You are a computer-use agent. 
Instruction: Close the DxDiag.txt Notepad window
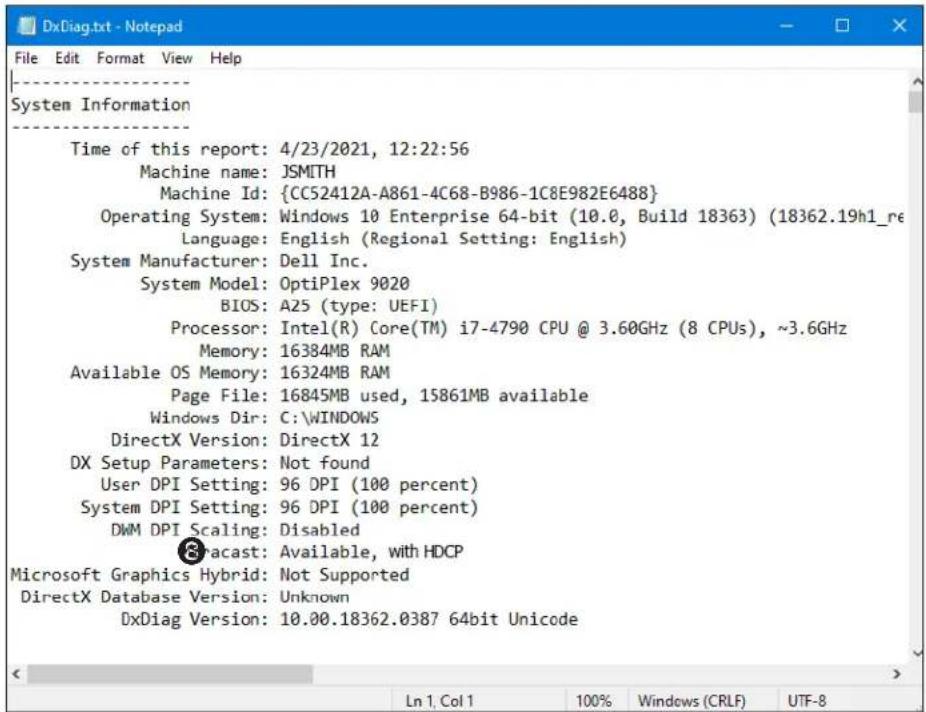899,26
